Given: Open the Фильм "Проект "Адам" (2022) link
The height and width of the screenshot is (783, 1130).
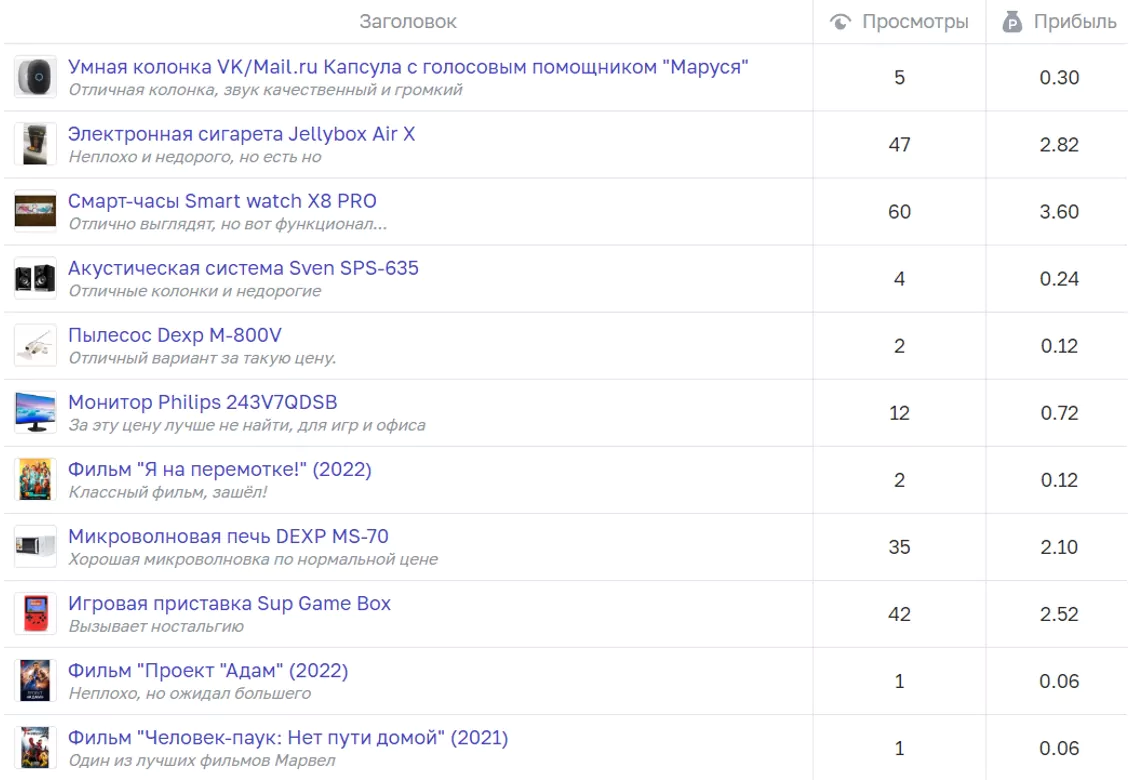Looking at the screenshot, I should point(208,671).
